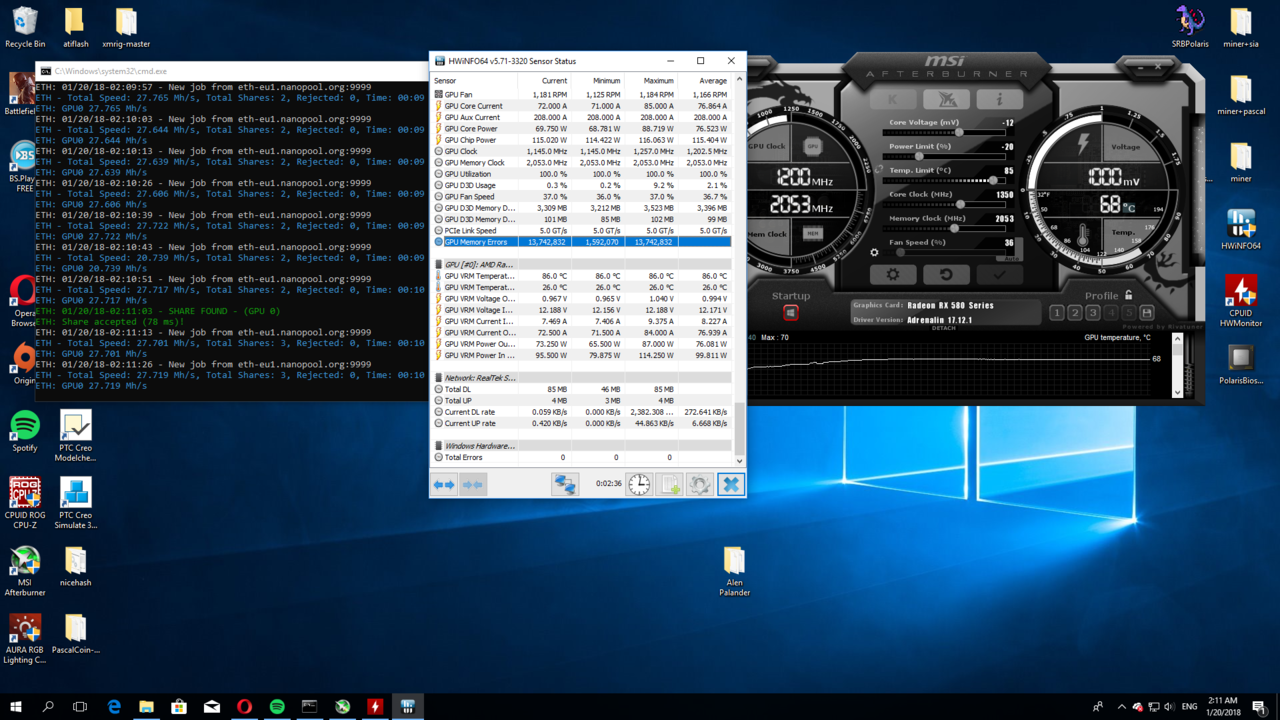Open the HWiNFO64 desktop shortcut

click(1241, 230)
